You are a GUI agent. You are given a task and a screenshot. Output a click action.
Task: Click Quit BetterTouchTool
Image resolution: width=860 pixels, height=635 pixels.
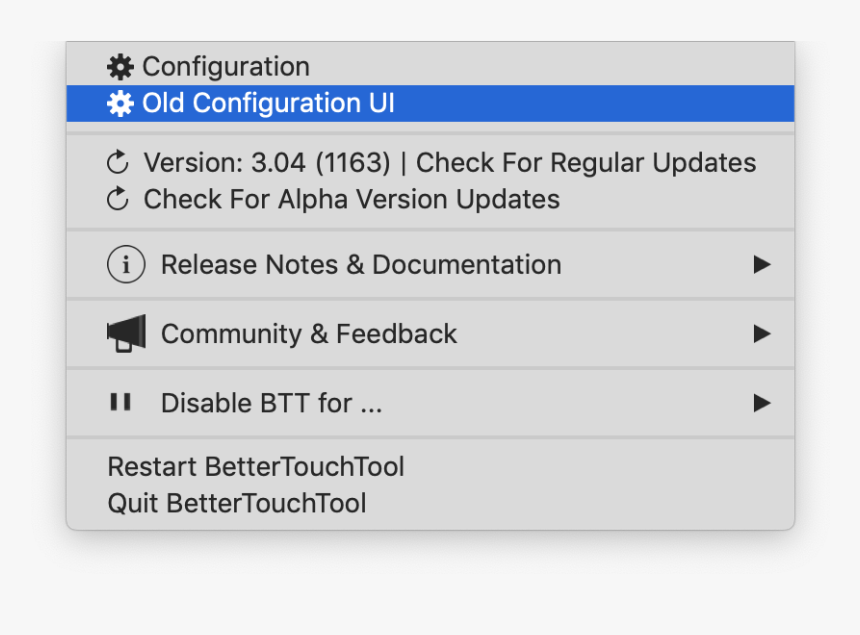[237, 503]
